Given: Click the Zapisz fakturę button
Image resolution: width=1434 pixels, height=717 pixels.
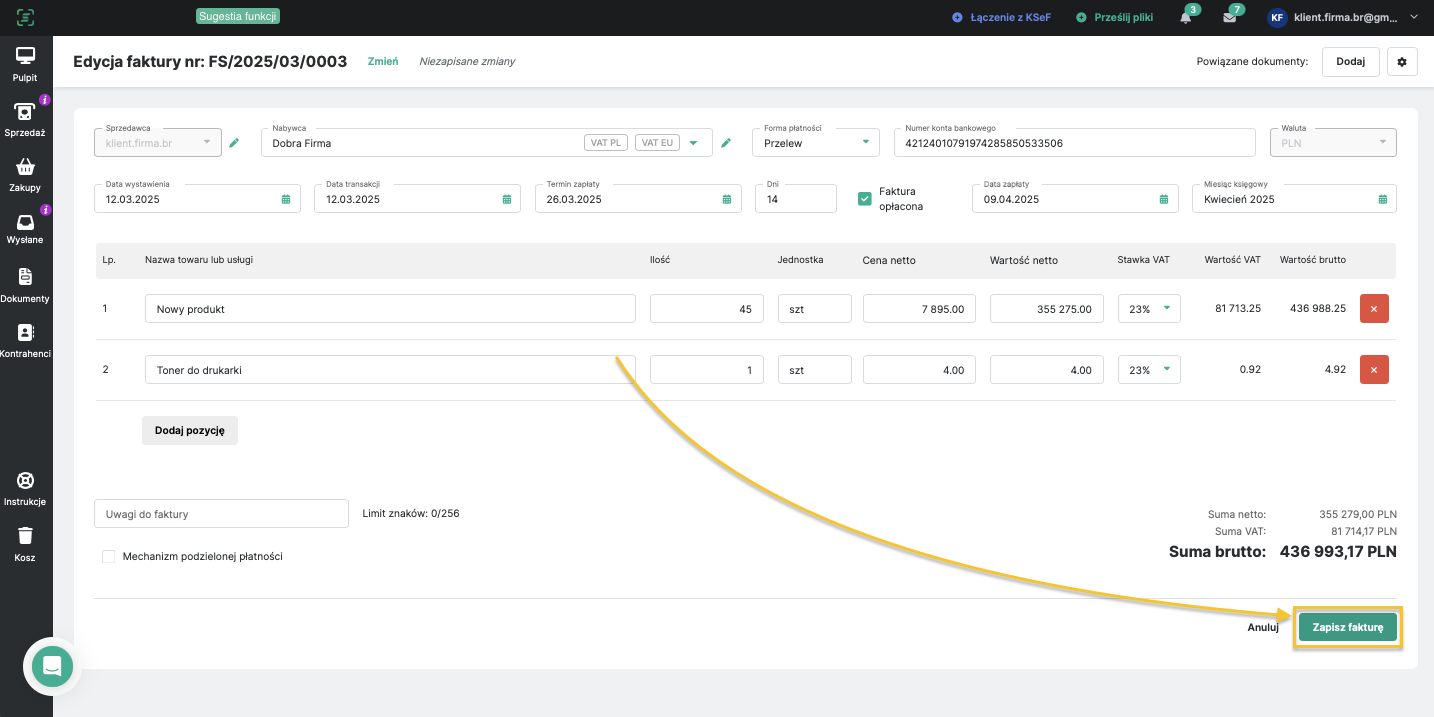Looking at the screenshot, I should pos(1347,628).
